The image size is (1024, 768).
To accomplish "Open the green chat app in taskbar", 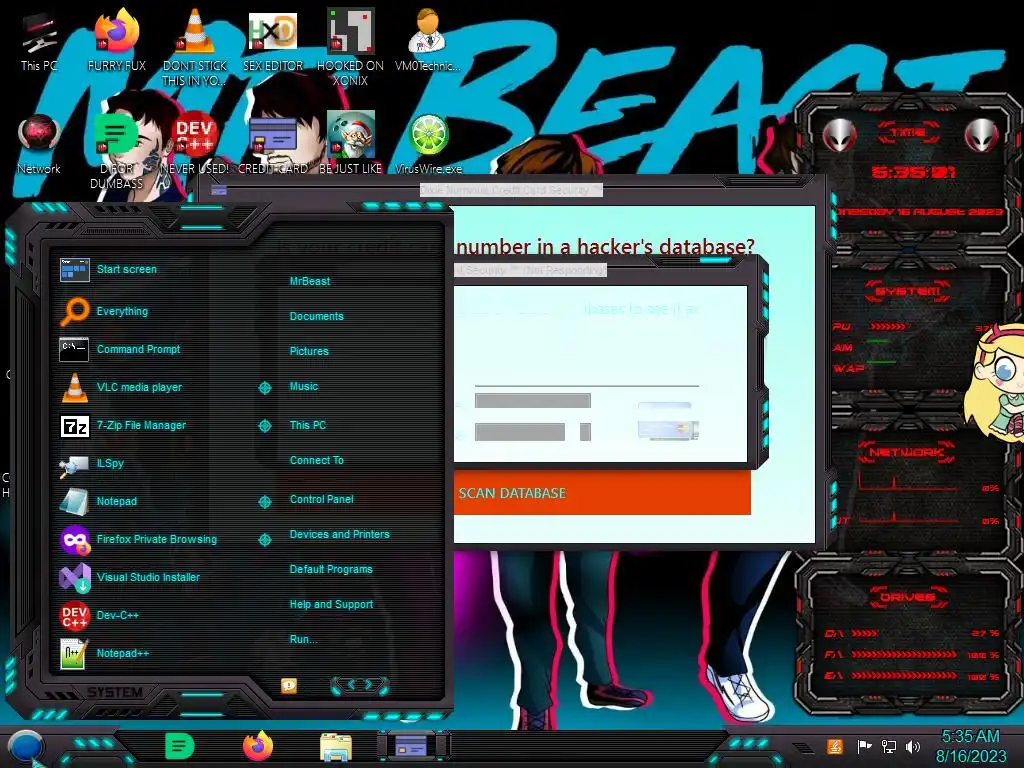I will [179, 746].
